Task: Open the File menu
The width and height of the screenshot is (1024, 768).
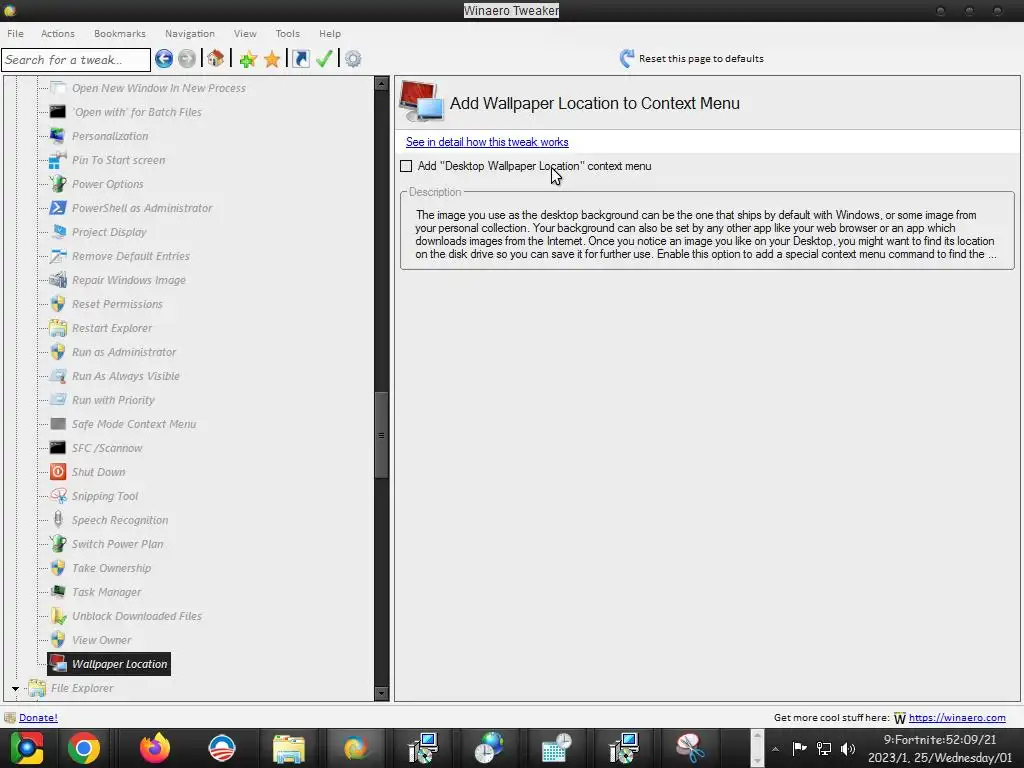Action: point(16,33)
